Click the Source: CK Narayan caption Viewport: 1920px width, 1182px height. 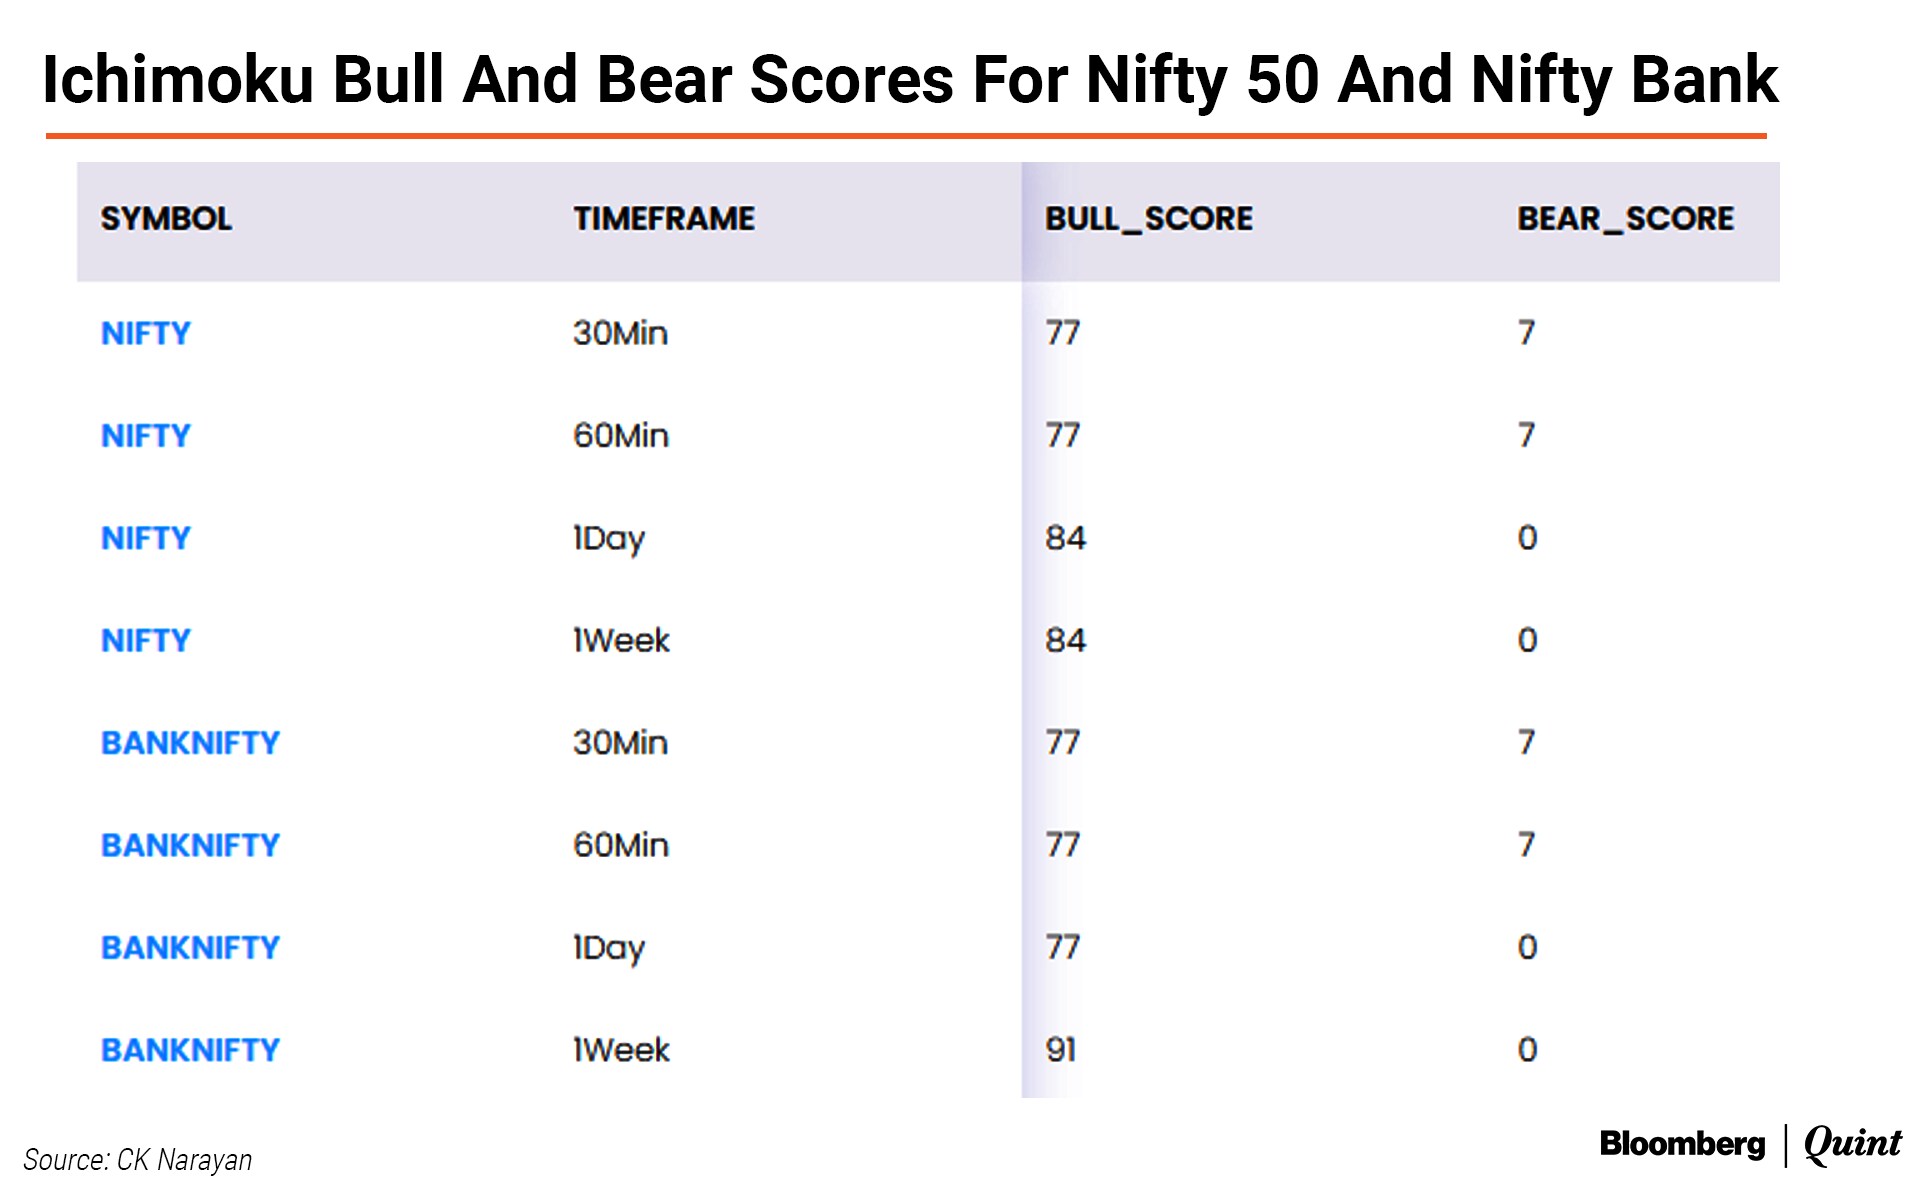pyautogui.click(x=138, y=1159)
